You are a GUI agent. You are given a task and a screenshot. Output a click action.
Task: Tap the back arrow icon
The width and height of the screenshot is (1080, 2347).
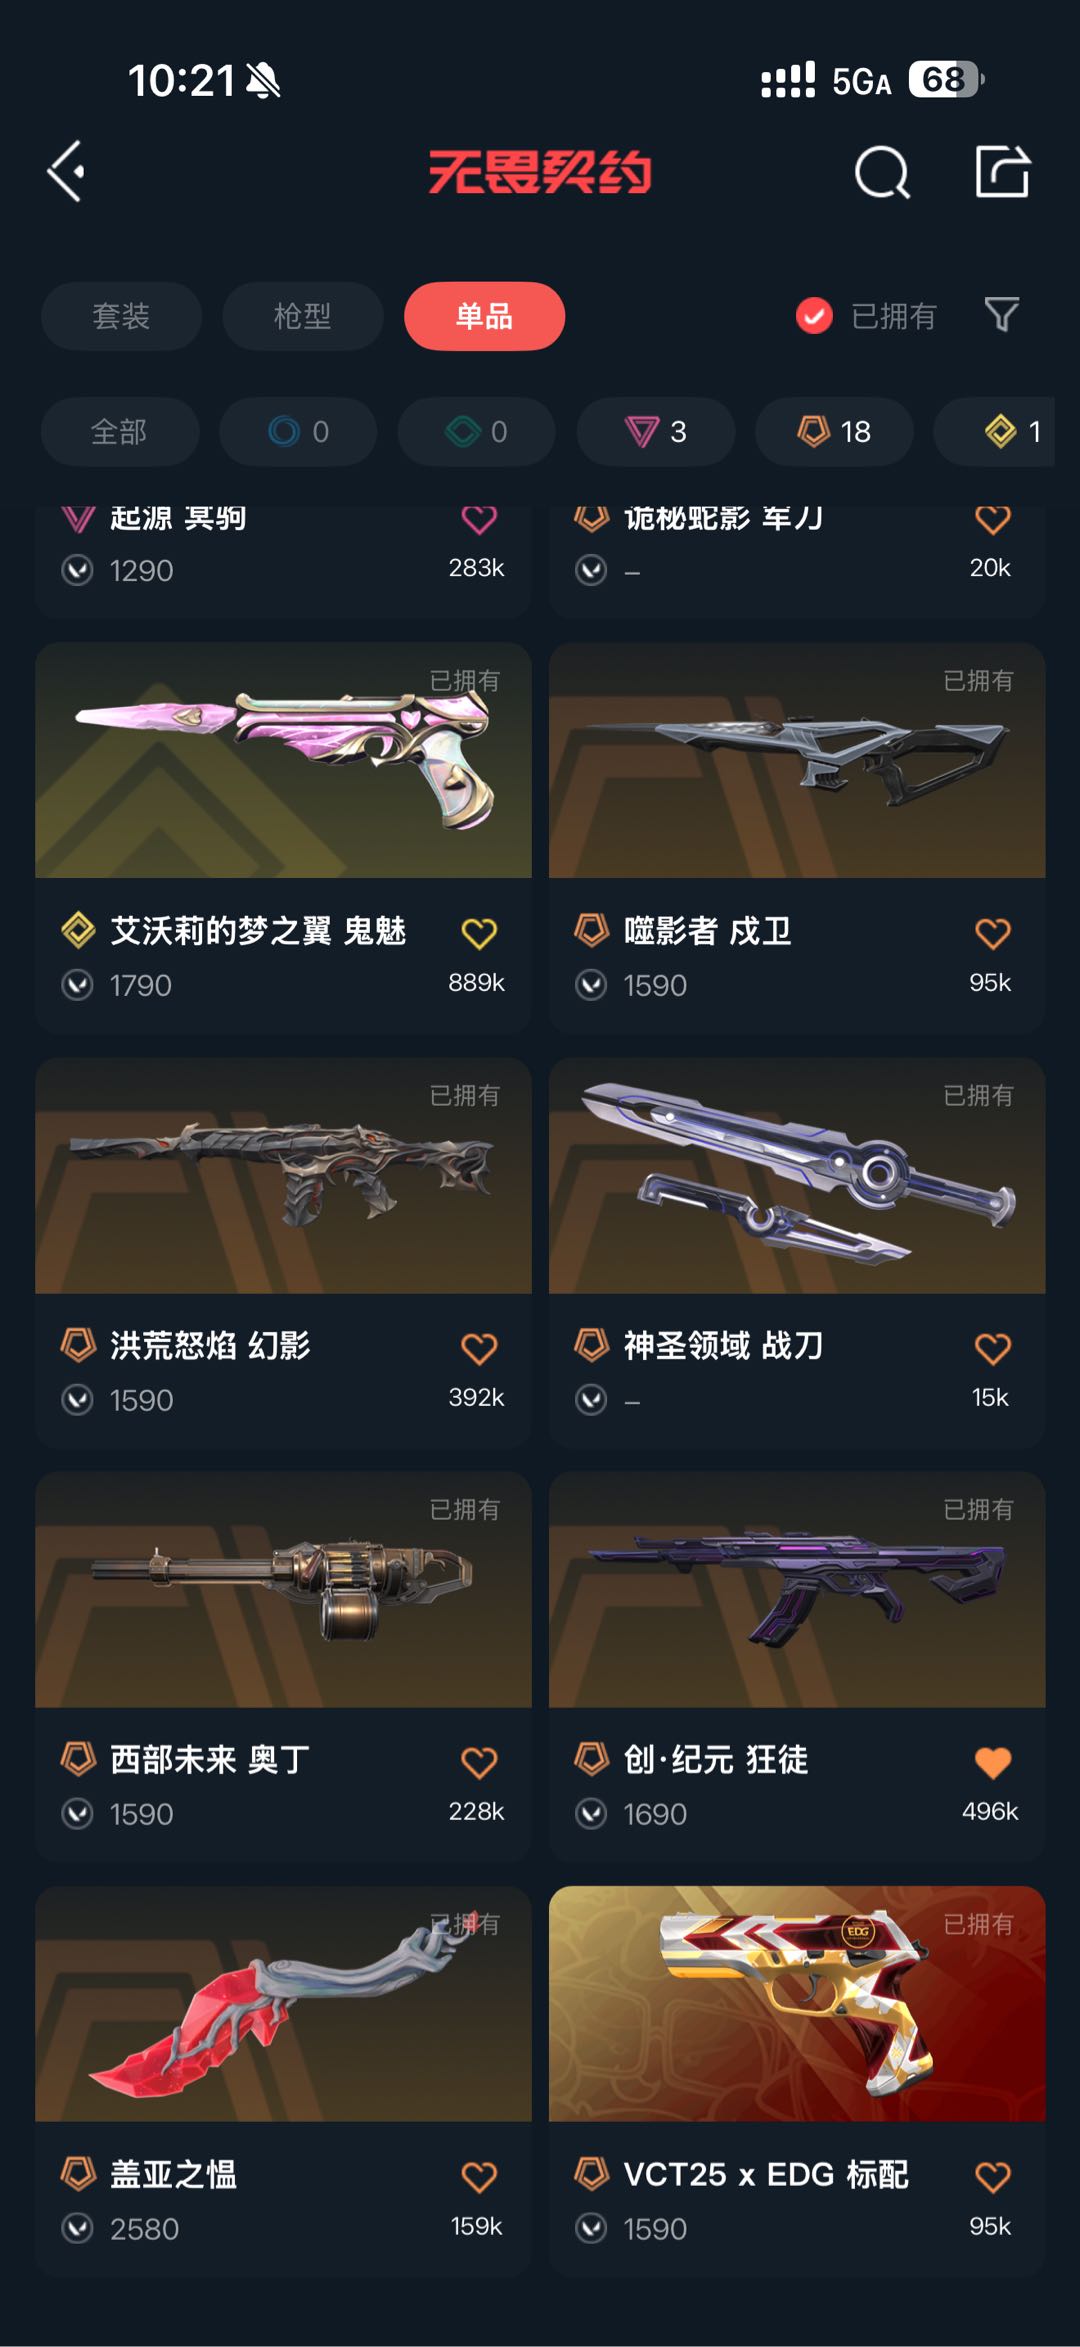click(x=66, y=172)
